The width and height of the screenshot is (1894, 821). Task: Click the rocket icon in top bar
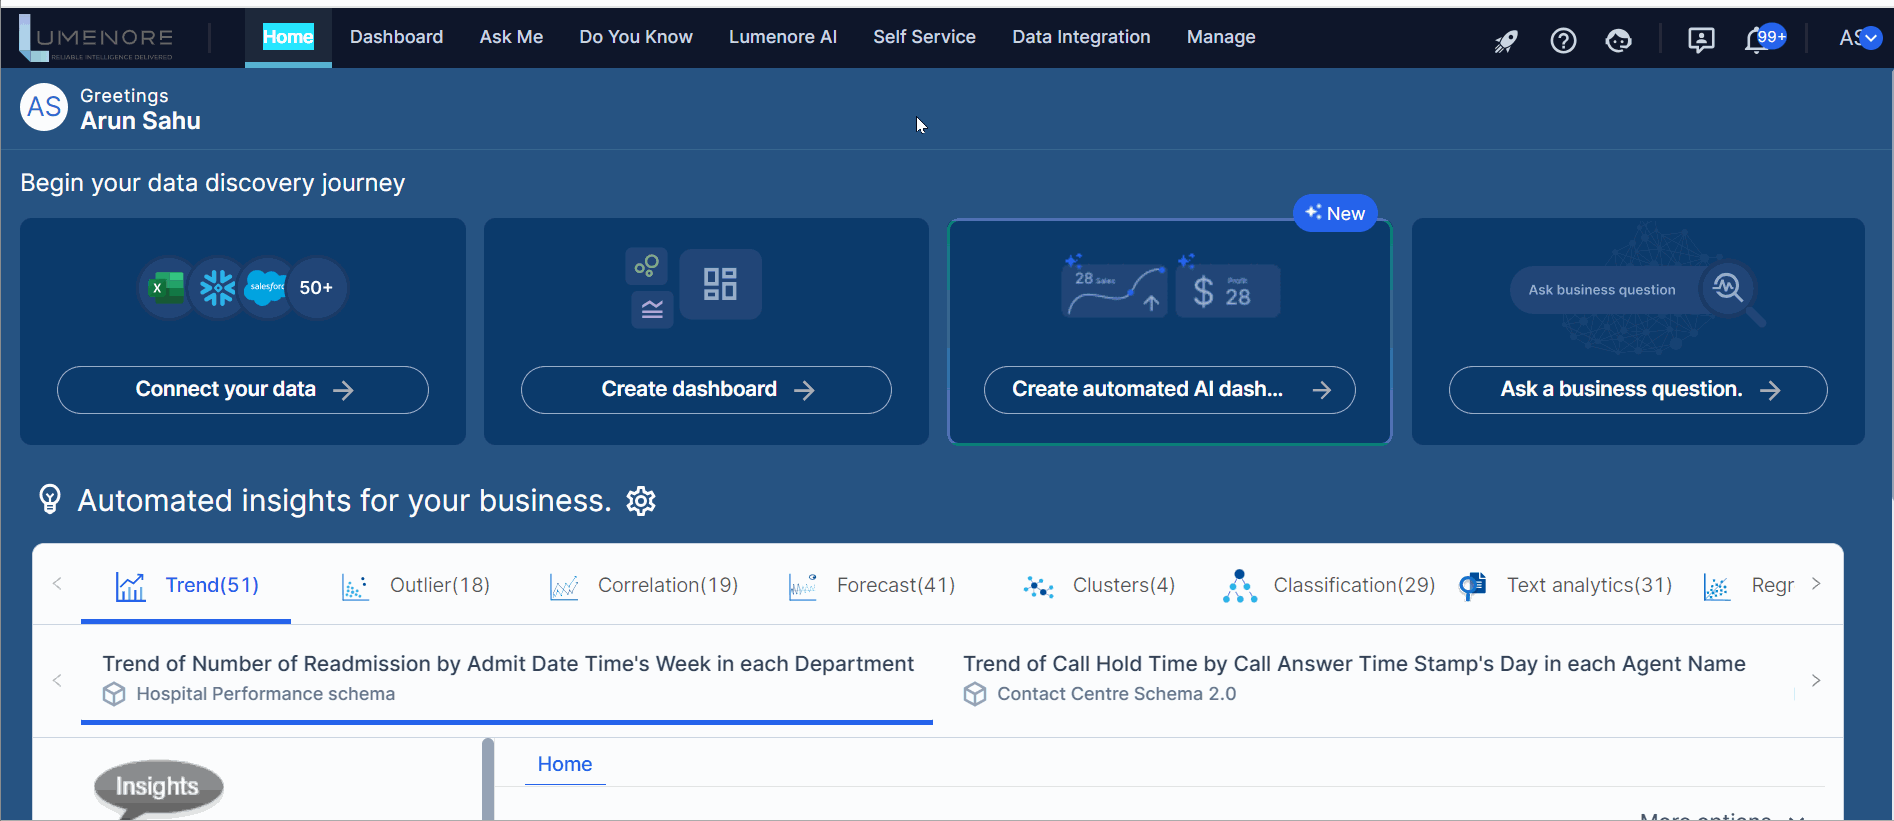[x=1506, y=40]
